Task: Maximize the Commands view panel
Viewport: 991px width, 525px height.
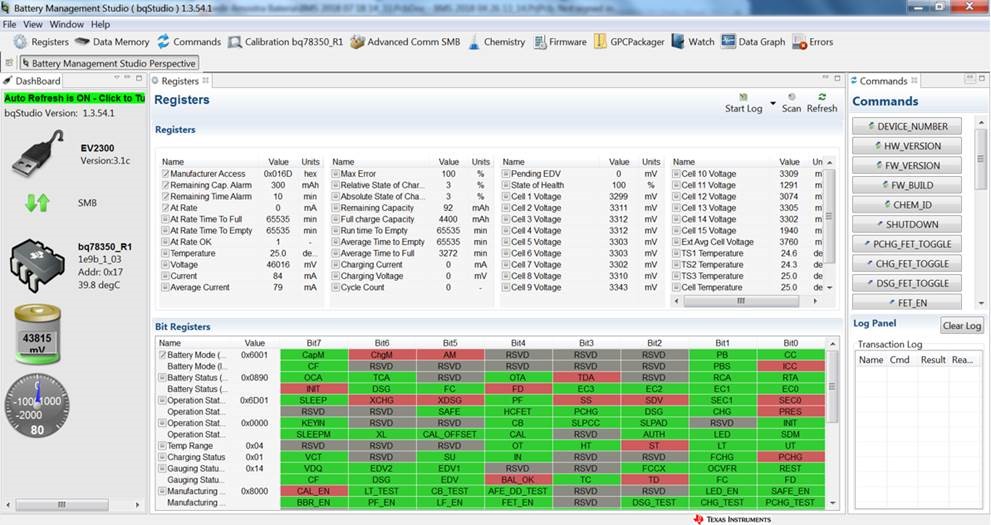Action: (x=982, y=78)
